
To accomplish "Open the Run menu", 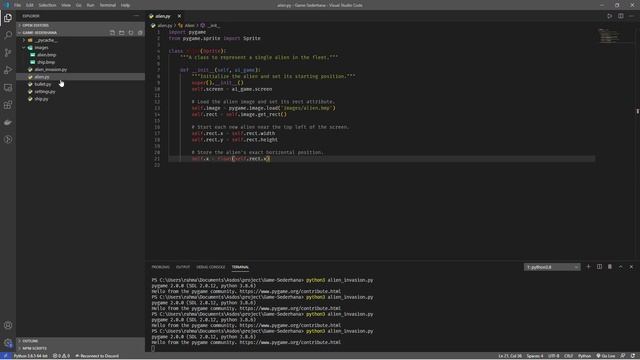I will (90, 5).
